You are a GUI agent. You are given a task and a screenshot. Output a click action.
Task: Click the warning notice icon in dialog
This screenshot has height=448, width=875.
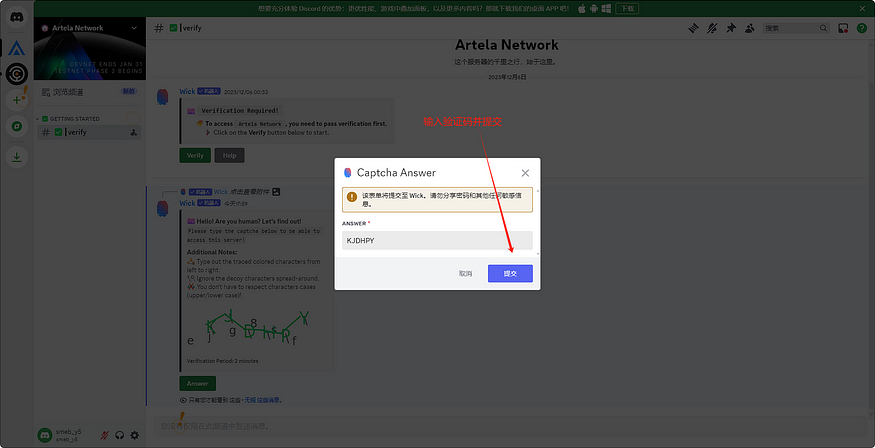click(352, 197)
